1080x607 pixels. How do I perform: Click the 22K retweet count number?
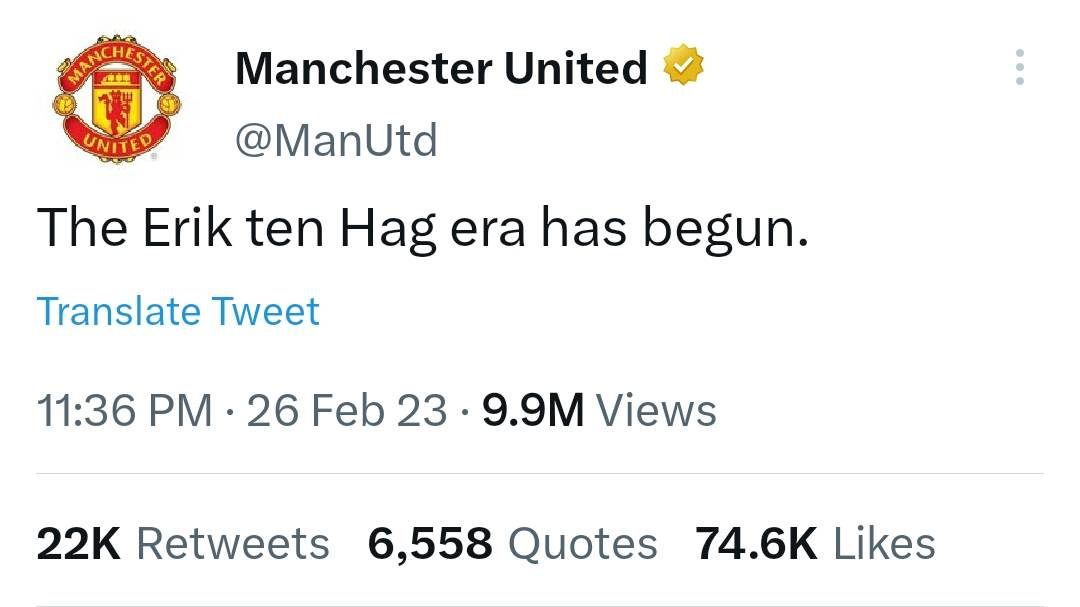pos(78,544)
